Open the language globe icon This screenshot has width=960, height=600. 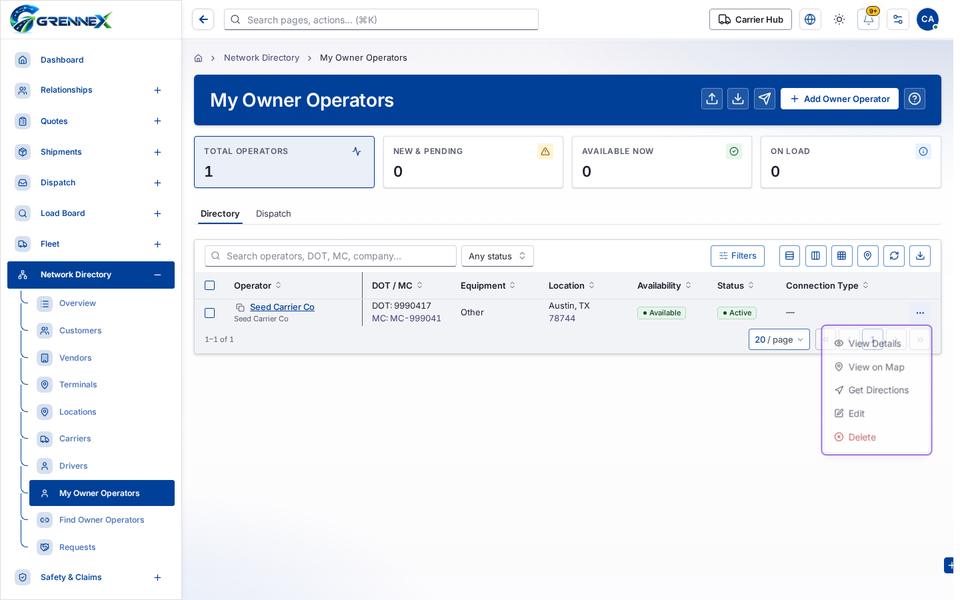click(810, 20)
